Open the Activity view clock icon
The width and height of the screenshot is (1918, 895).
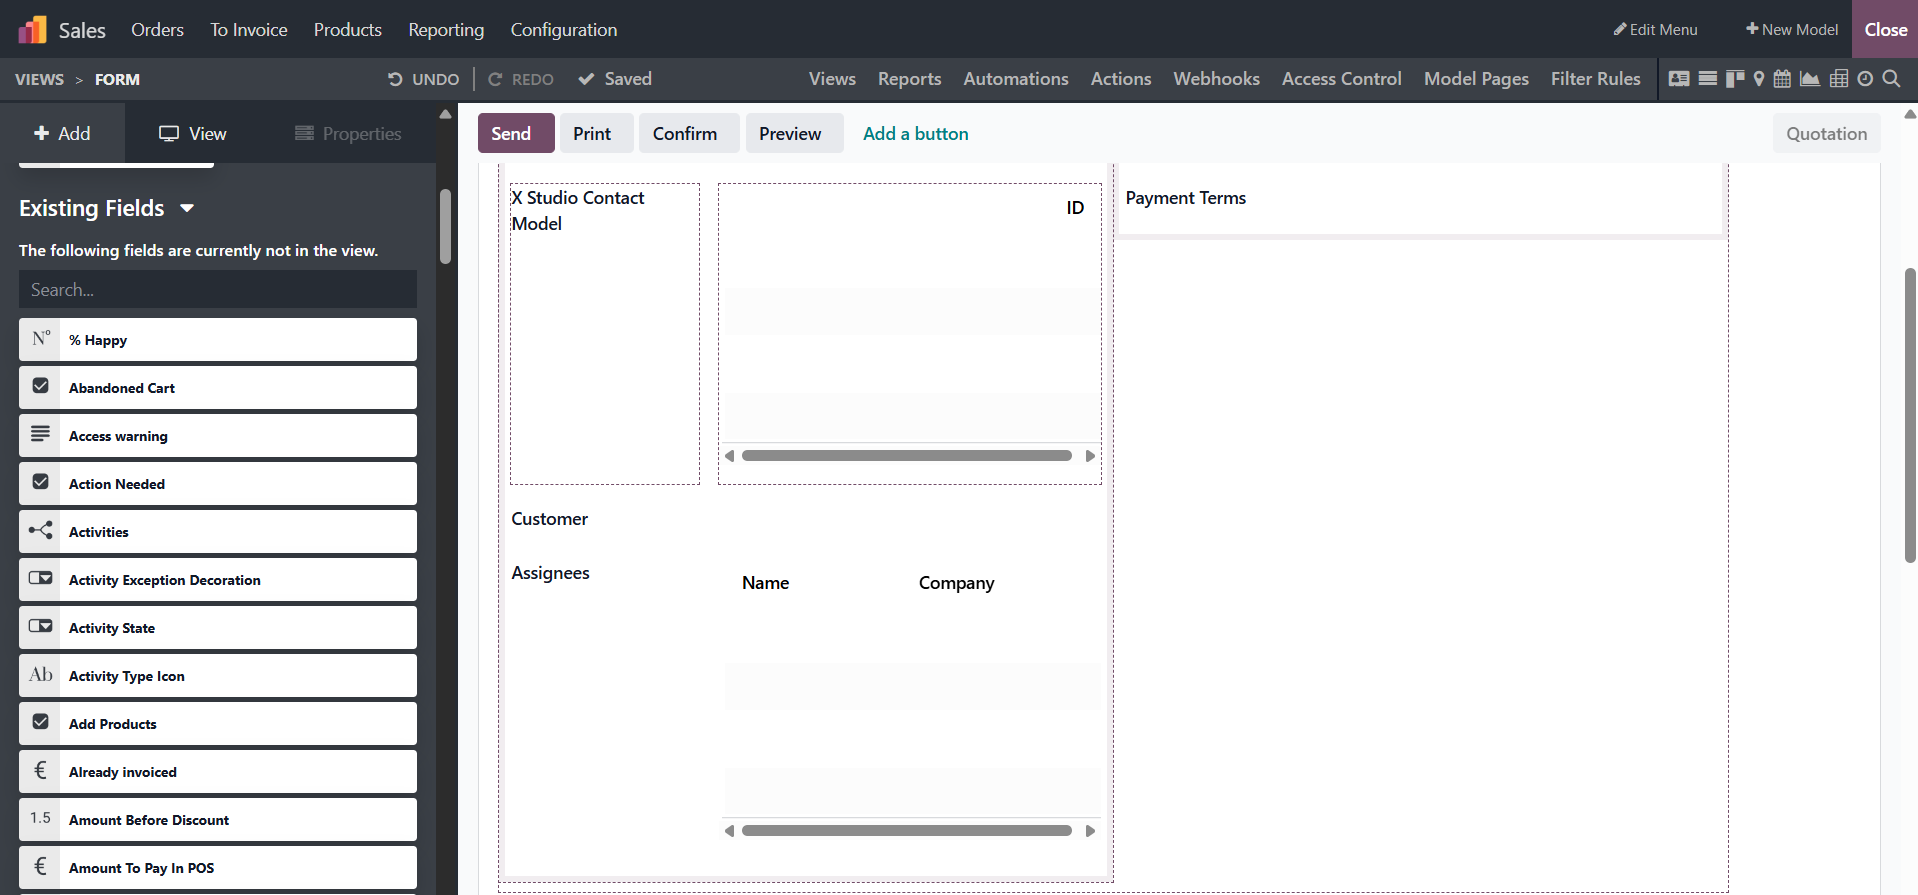pyautogui.click(x=1865, y=79)
